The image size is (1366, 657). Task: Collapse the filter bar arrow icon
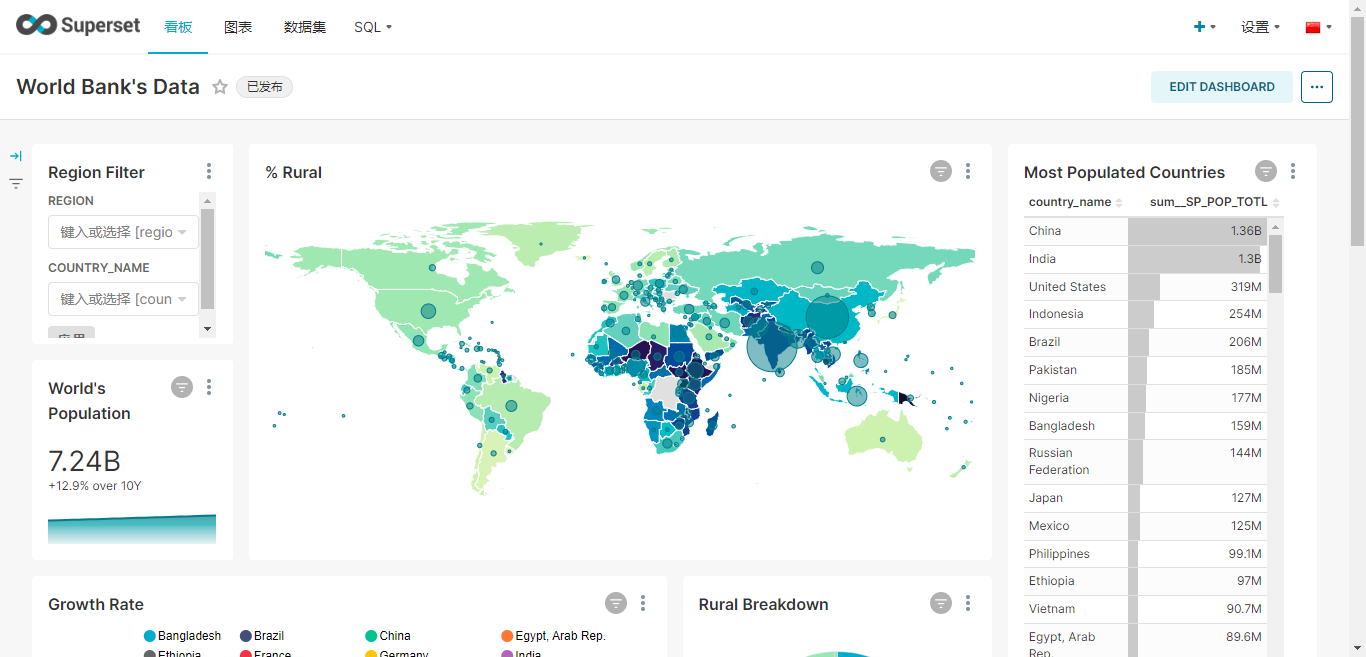pyautogui.click(x=16, y=156)
